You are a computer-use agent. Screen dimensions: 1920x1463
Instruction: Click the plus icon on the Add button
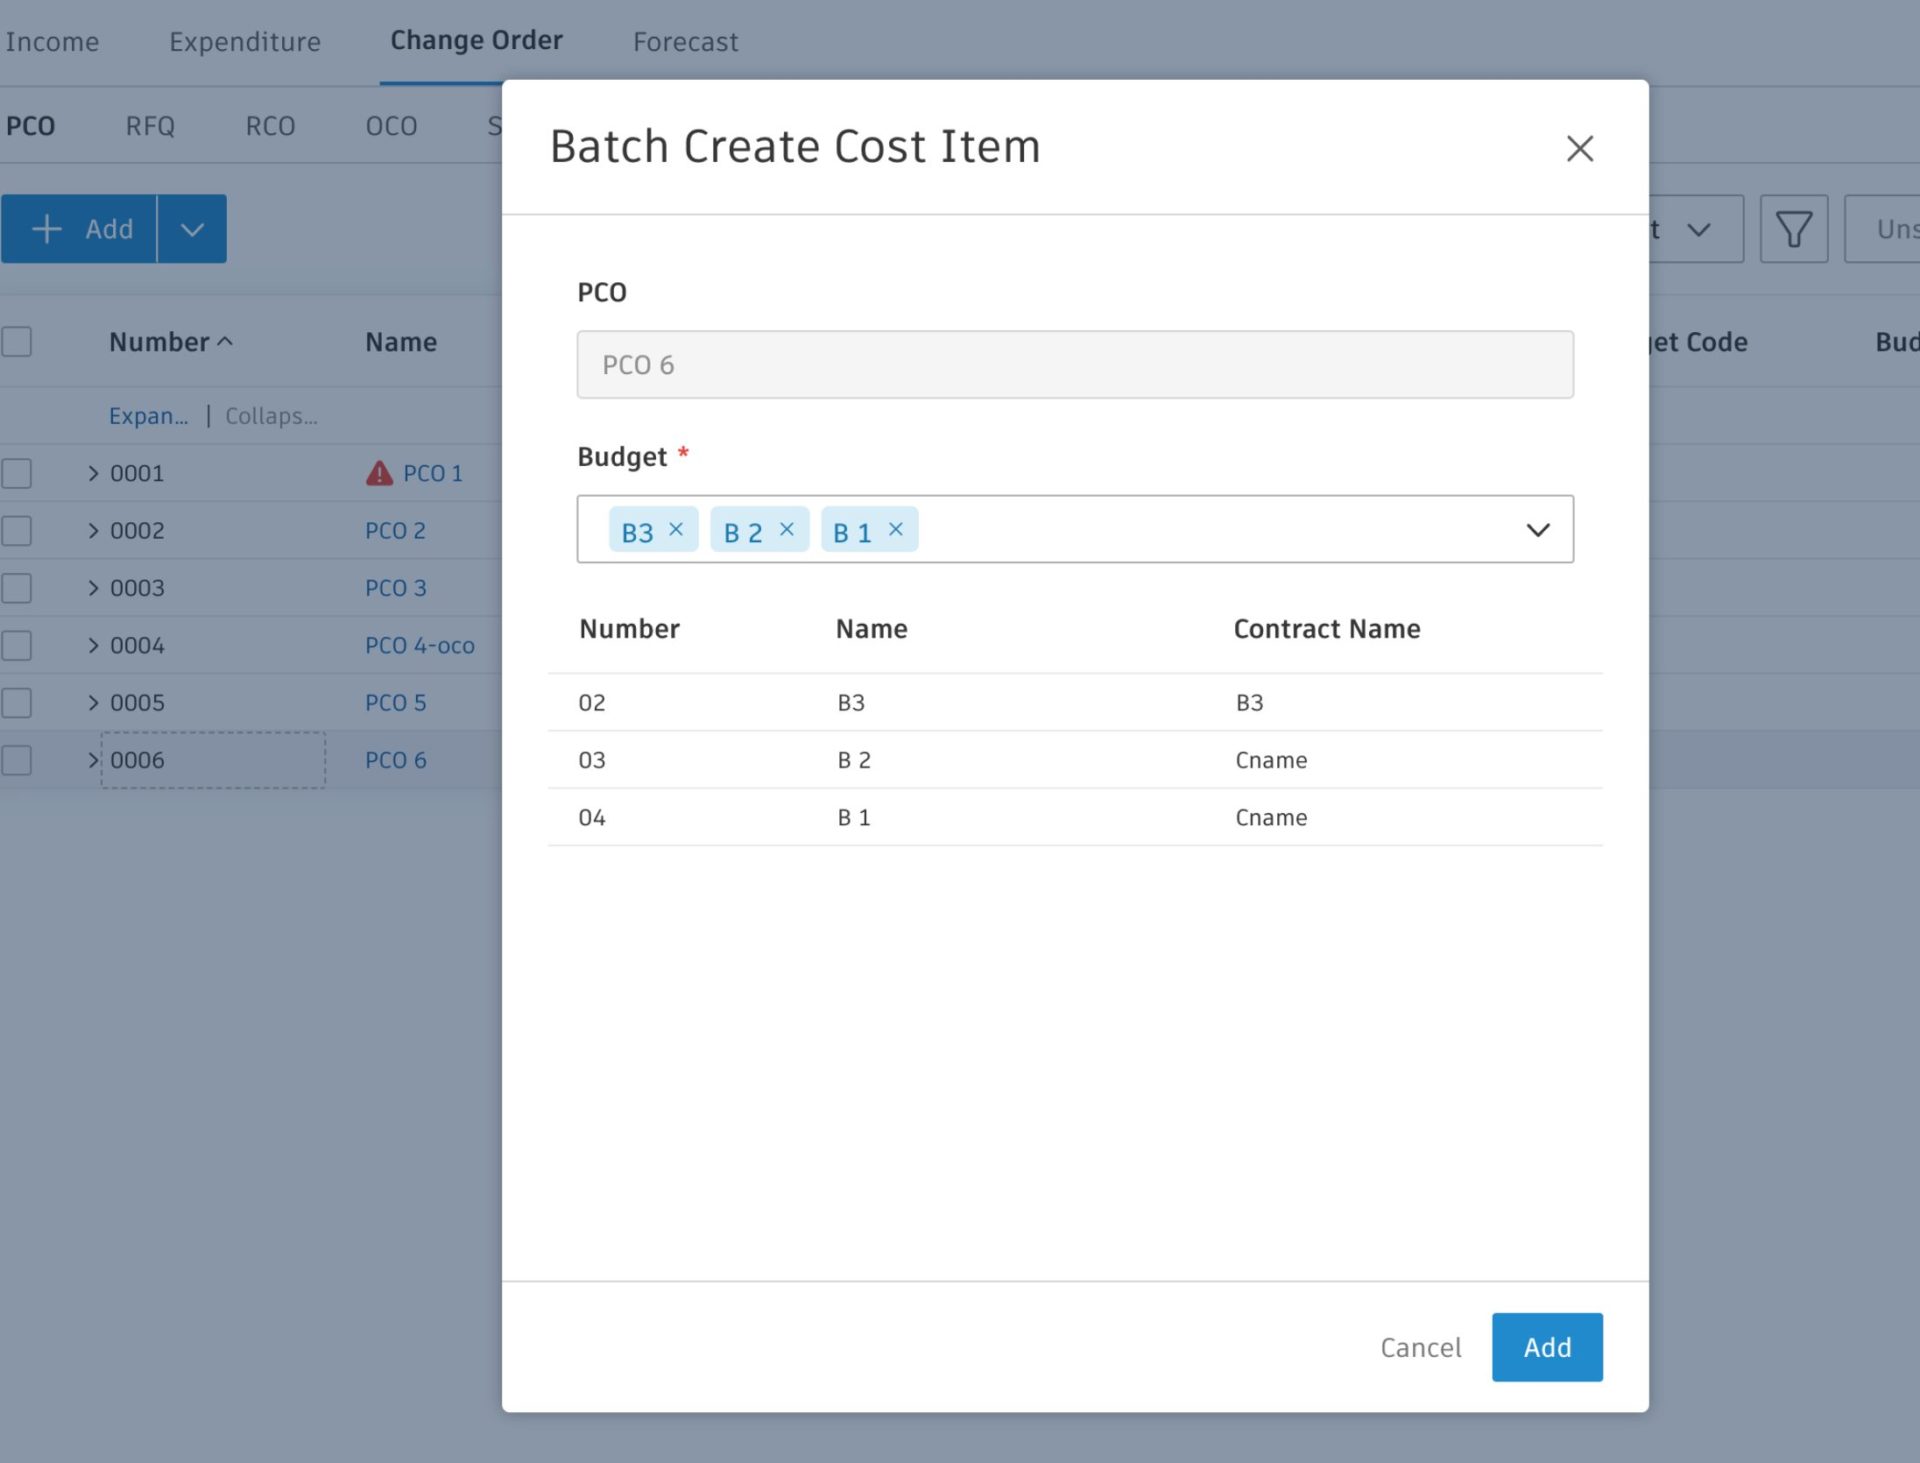pyautogui.click(x=46, y=228)
